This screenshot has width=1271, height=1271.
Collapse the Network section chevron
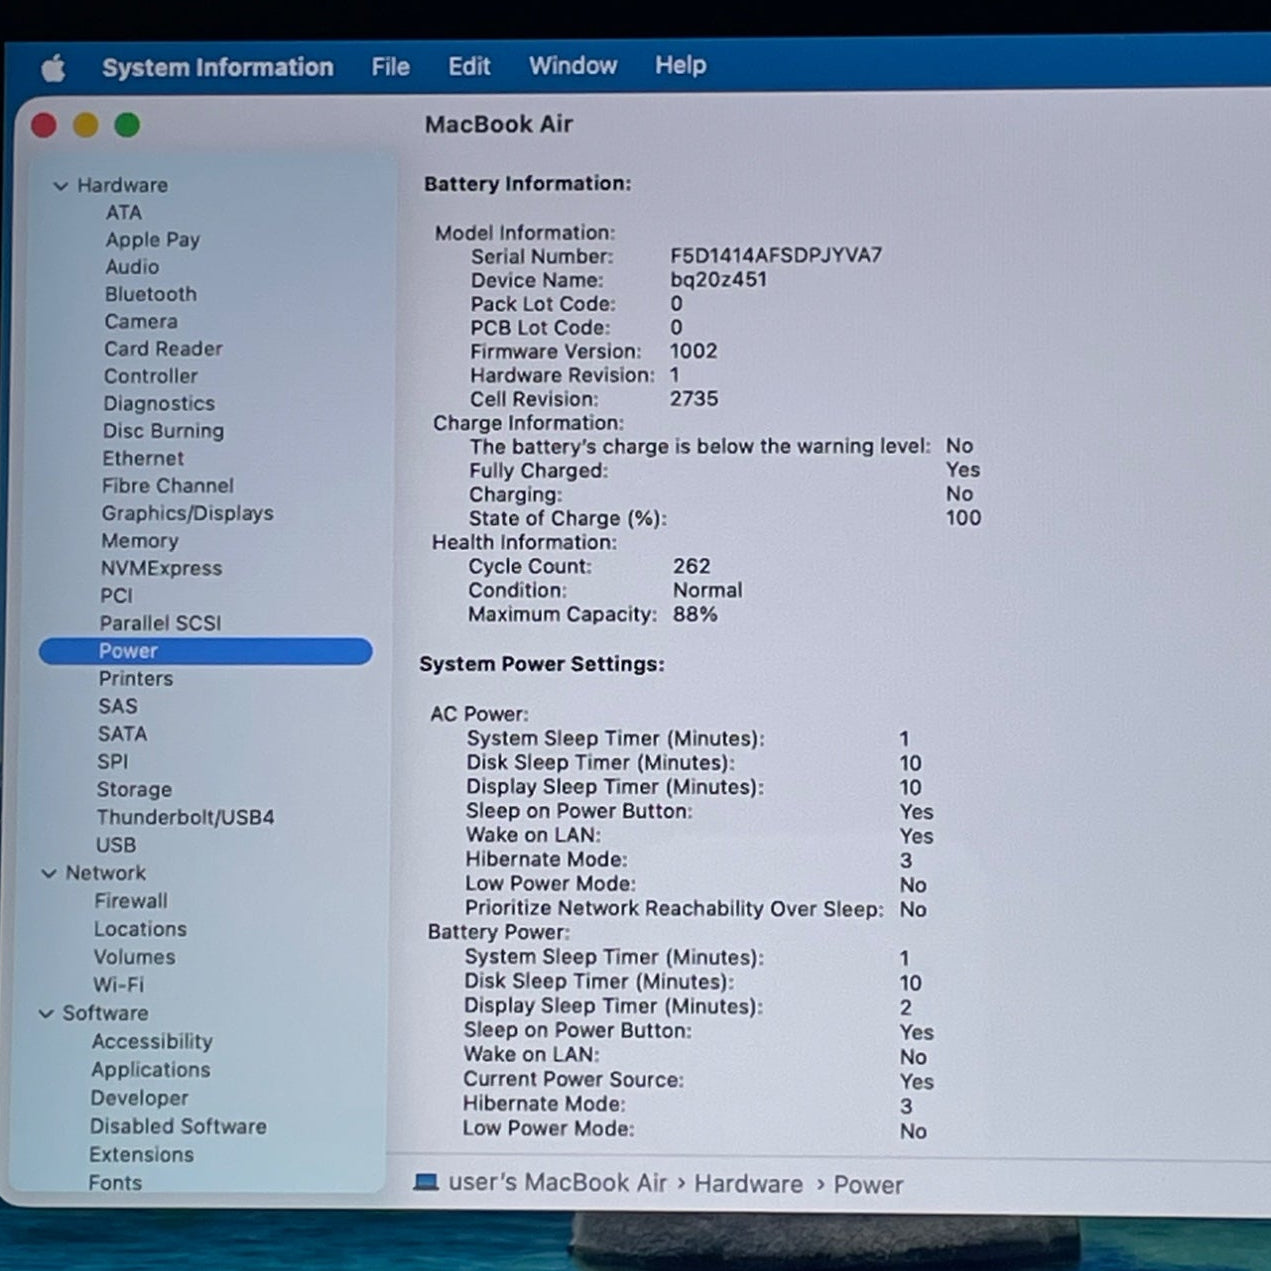point(49,873)
